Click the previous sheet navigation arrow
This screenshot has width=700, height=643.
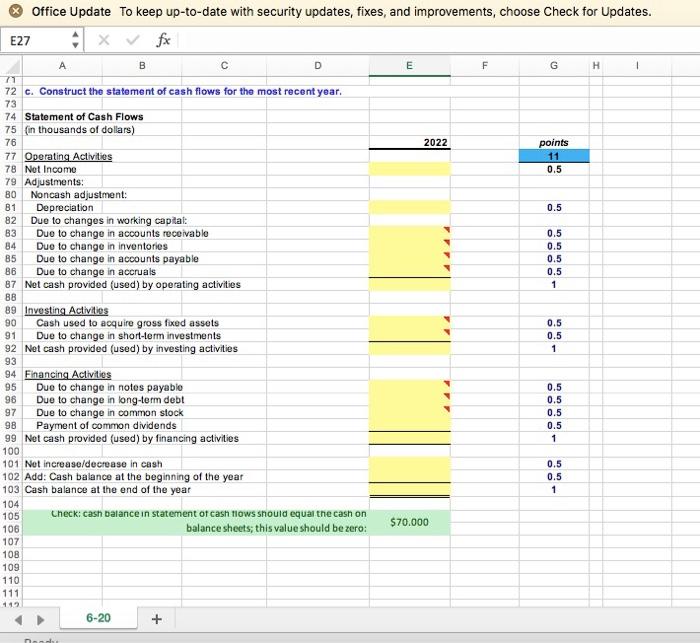pyautogui.click(x=18, y=620)
